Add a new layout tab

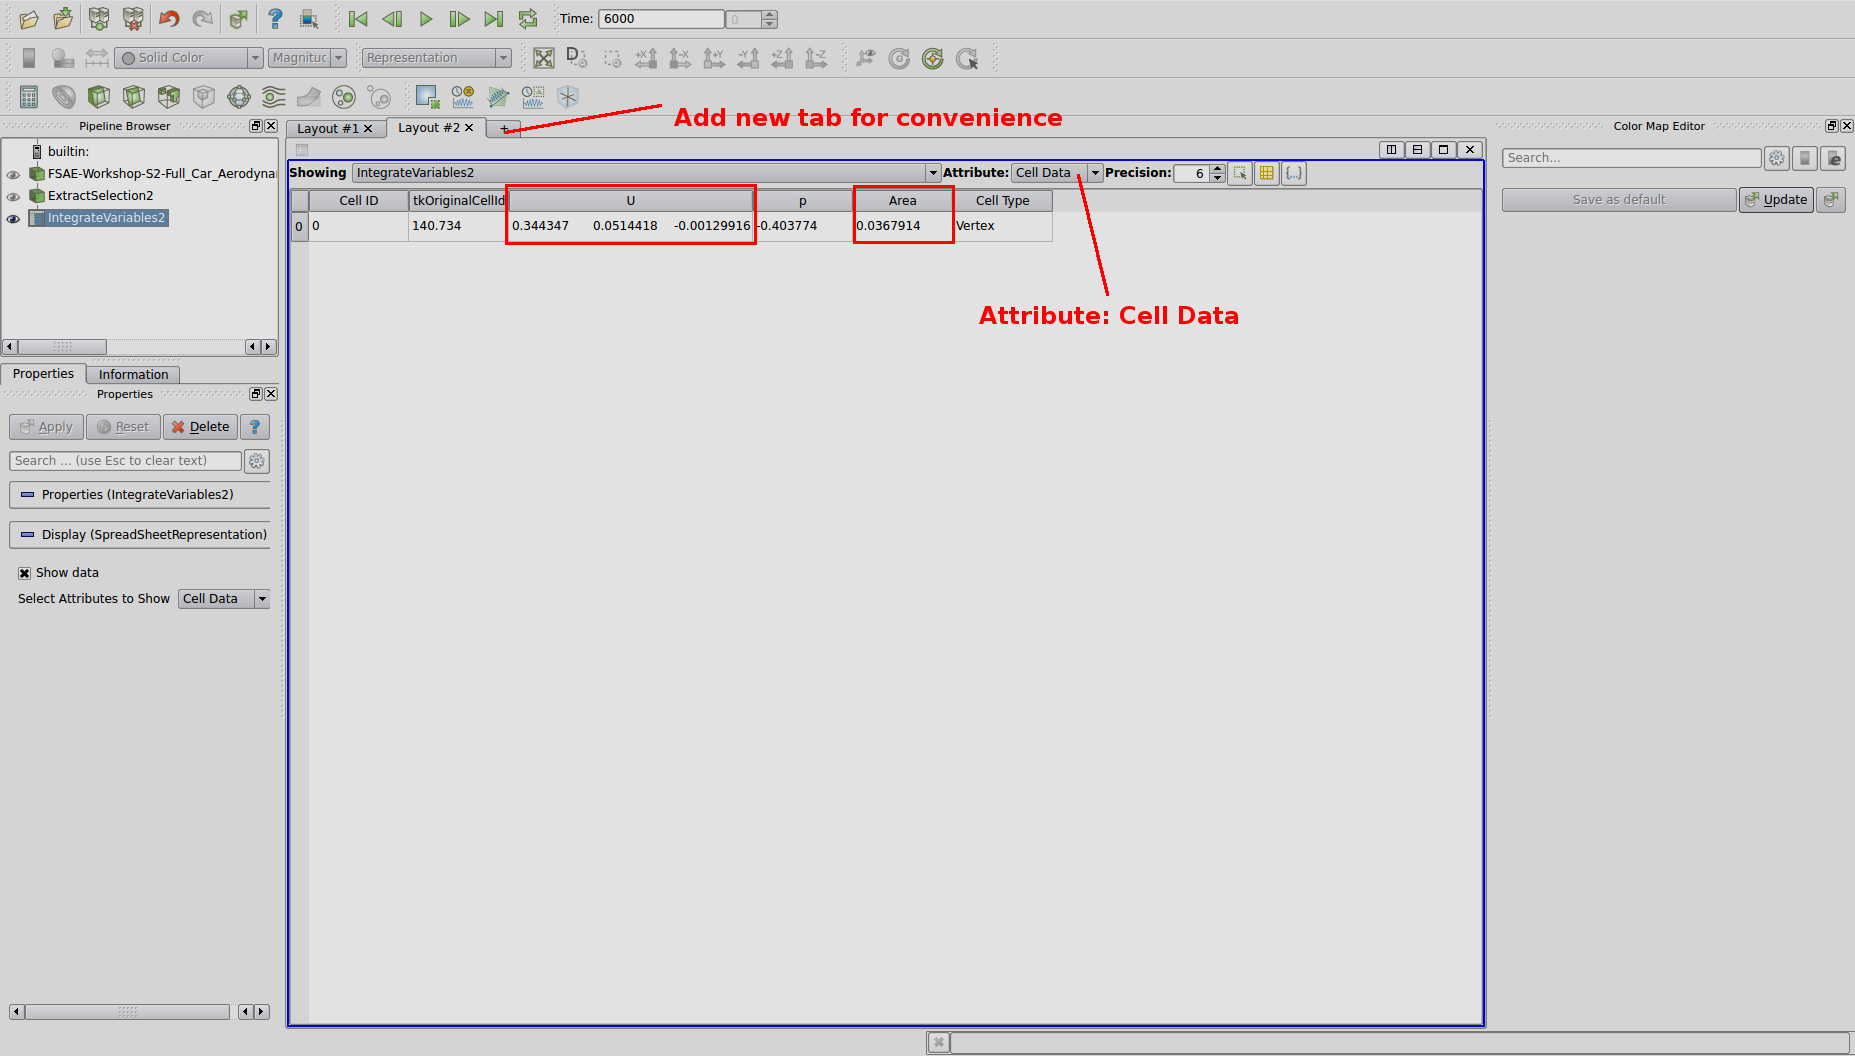tap(504, 128)
